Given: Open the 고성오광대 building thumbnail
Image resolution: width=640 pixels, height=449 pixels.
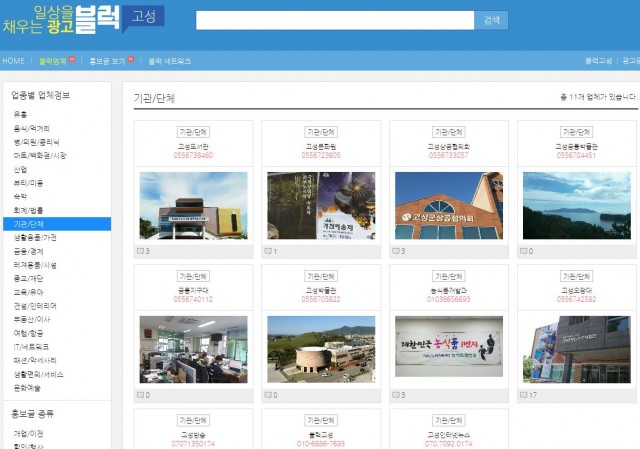Looking at the screenshot, I should [577, 349].
